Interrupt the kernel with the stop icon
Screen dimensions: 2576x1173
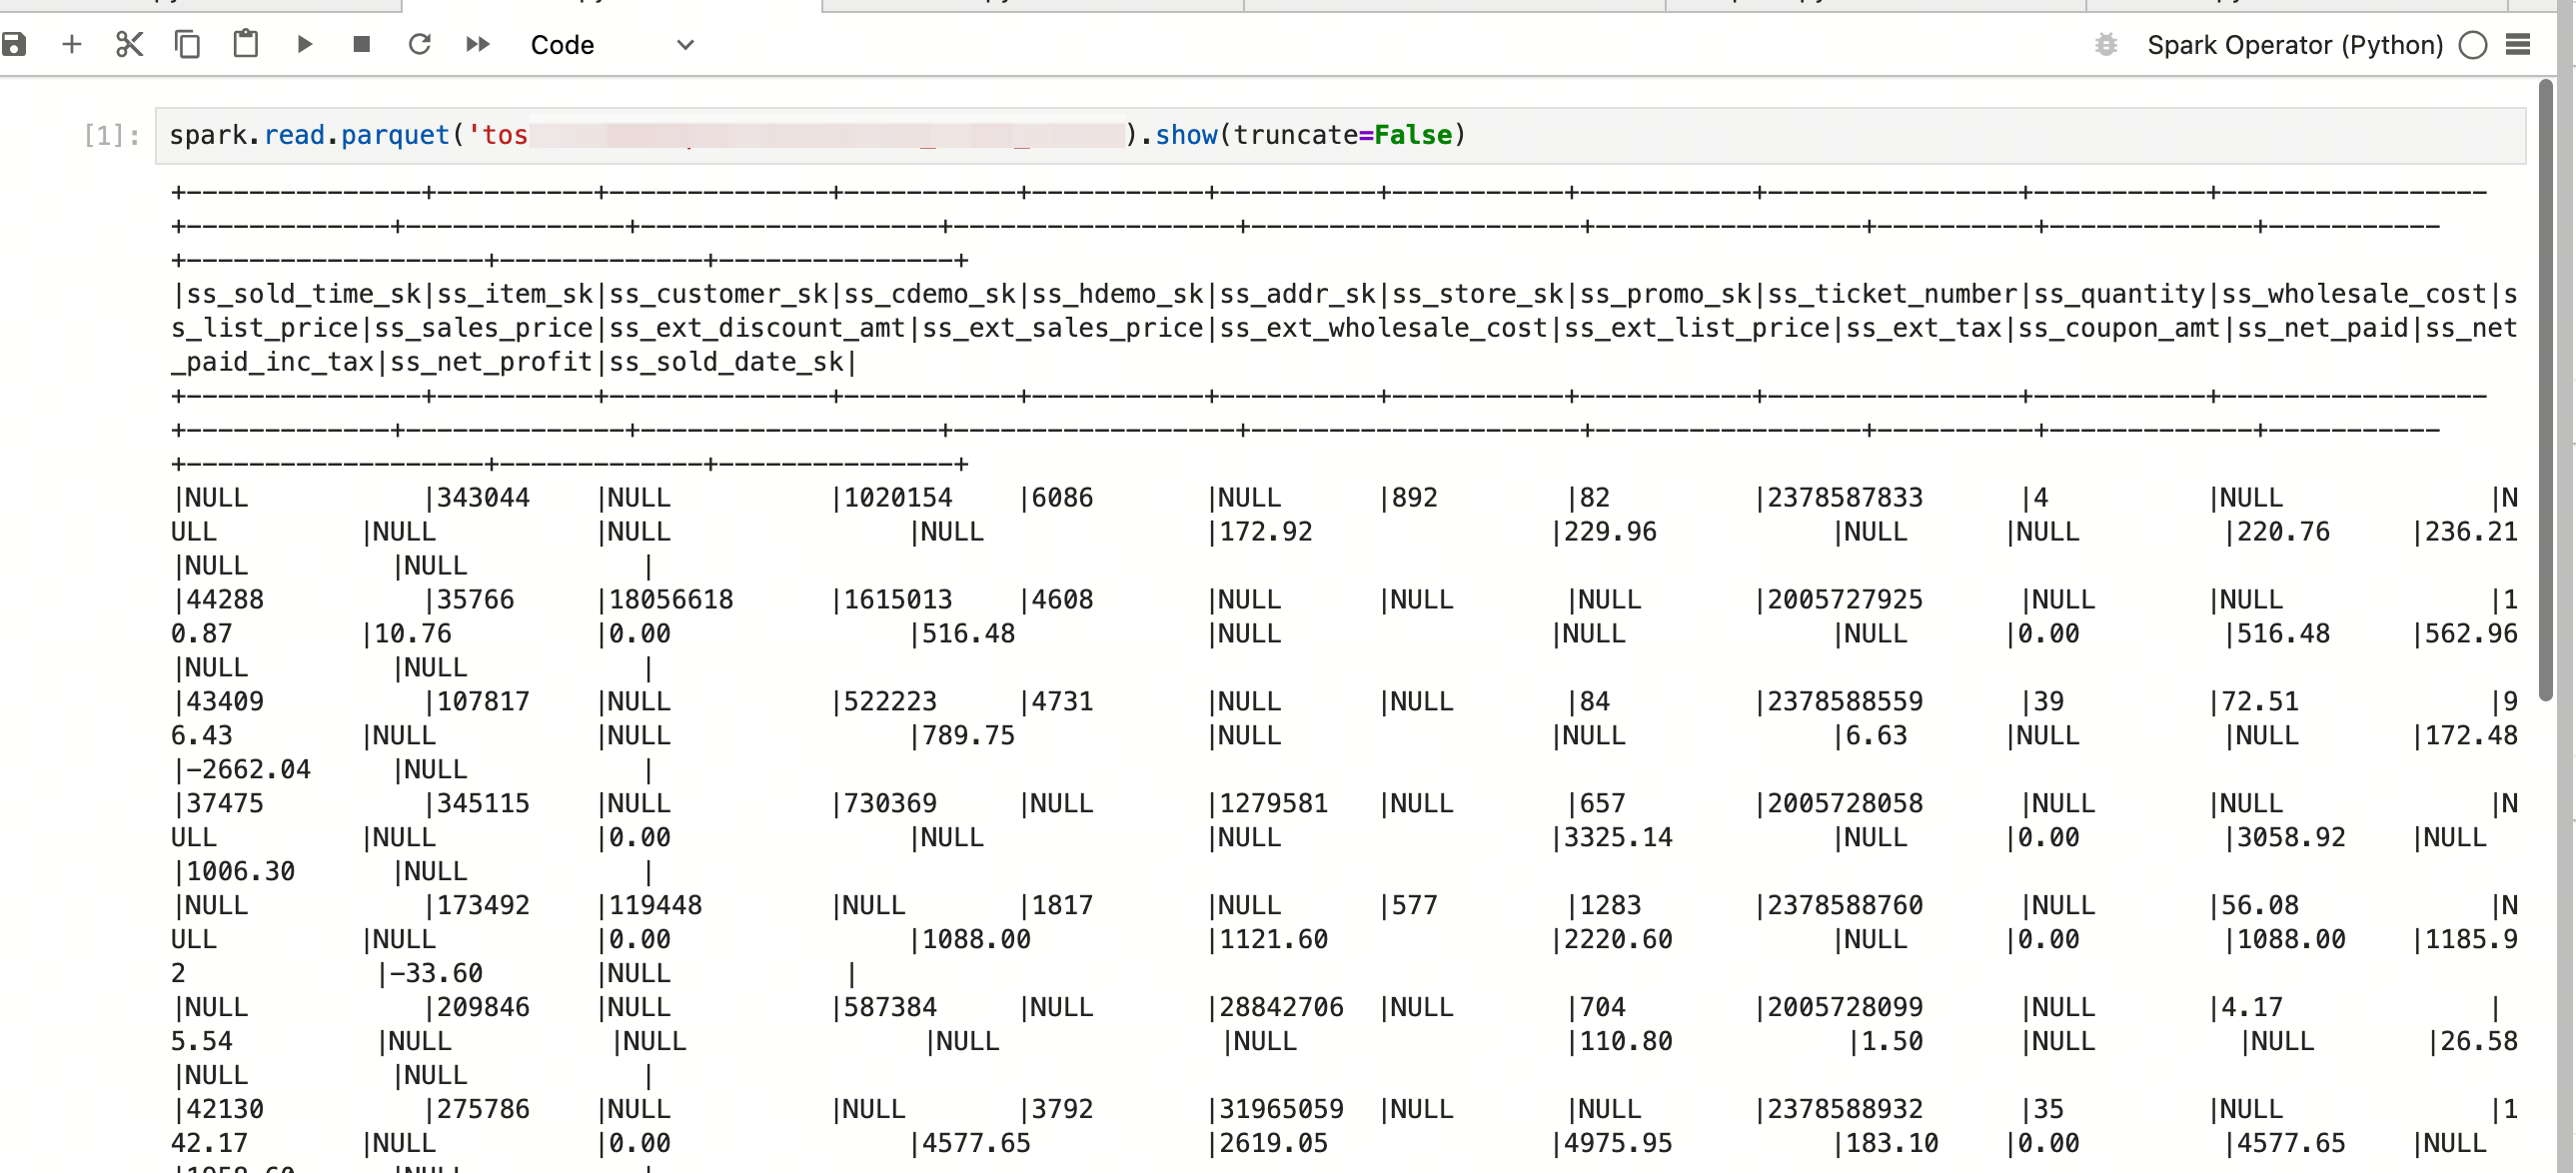[362, 44]
